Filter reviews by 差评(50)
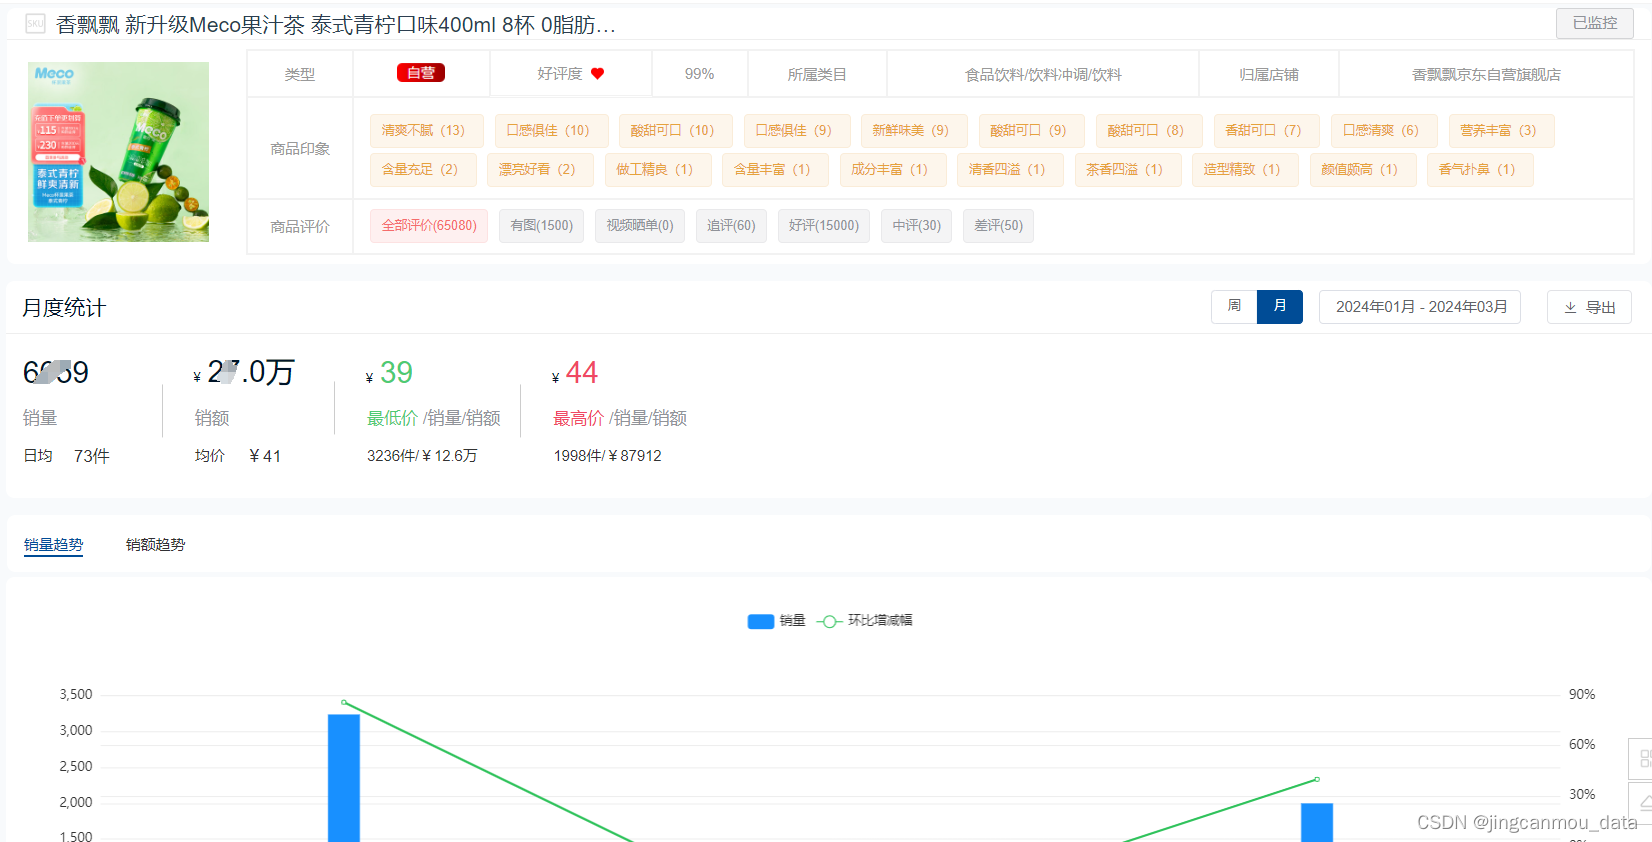This screenshot has width=1652, height=842. (x=998, y=226)
